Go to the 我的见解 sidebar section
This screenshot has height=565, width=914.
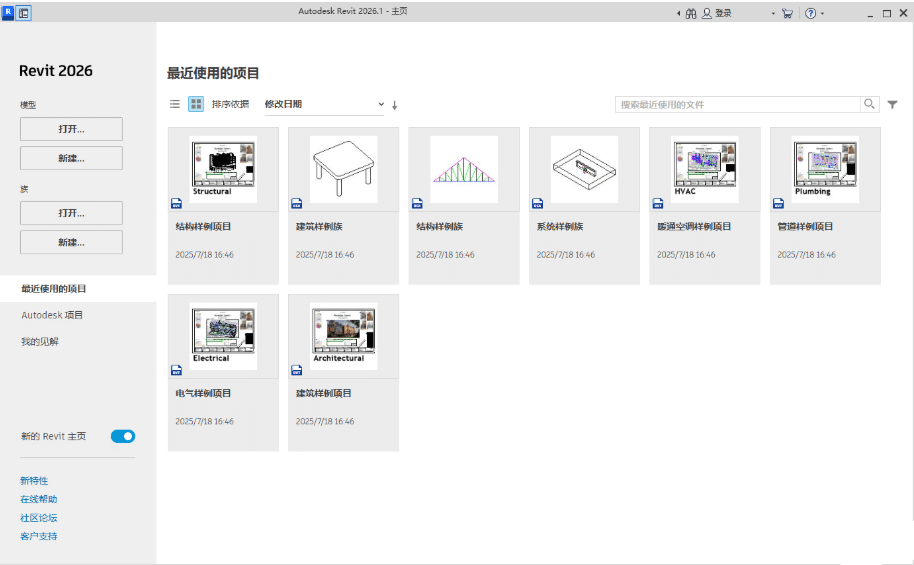point(40,341)
